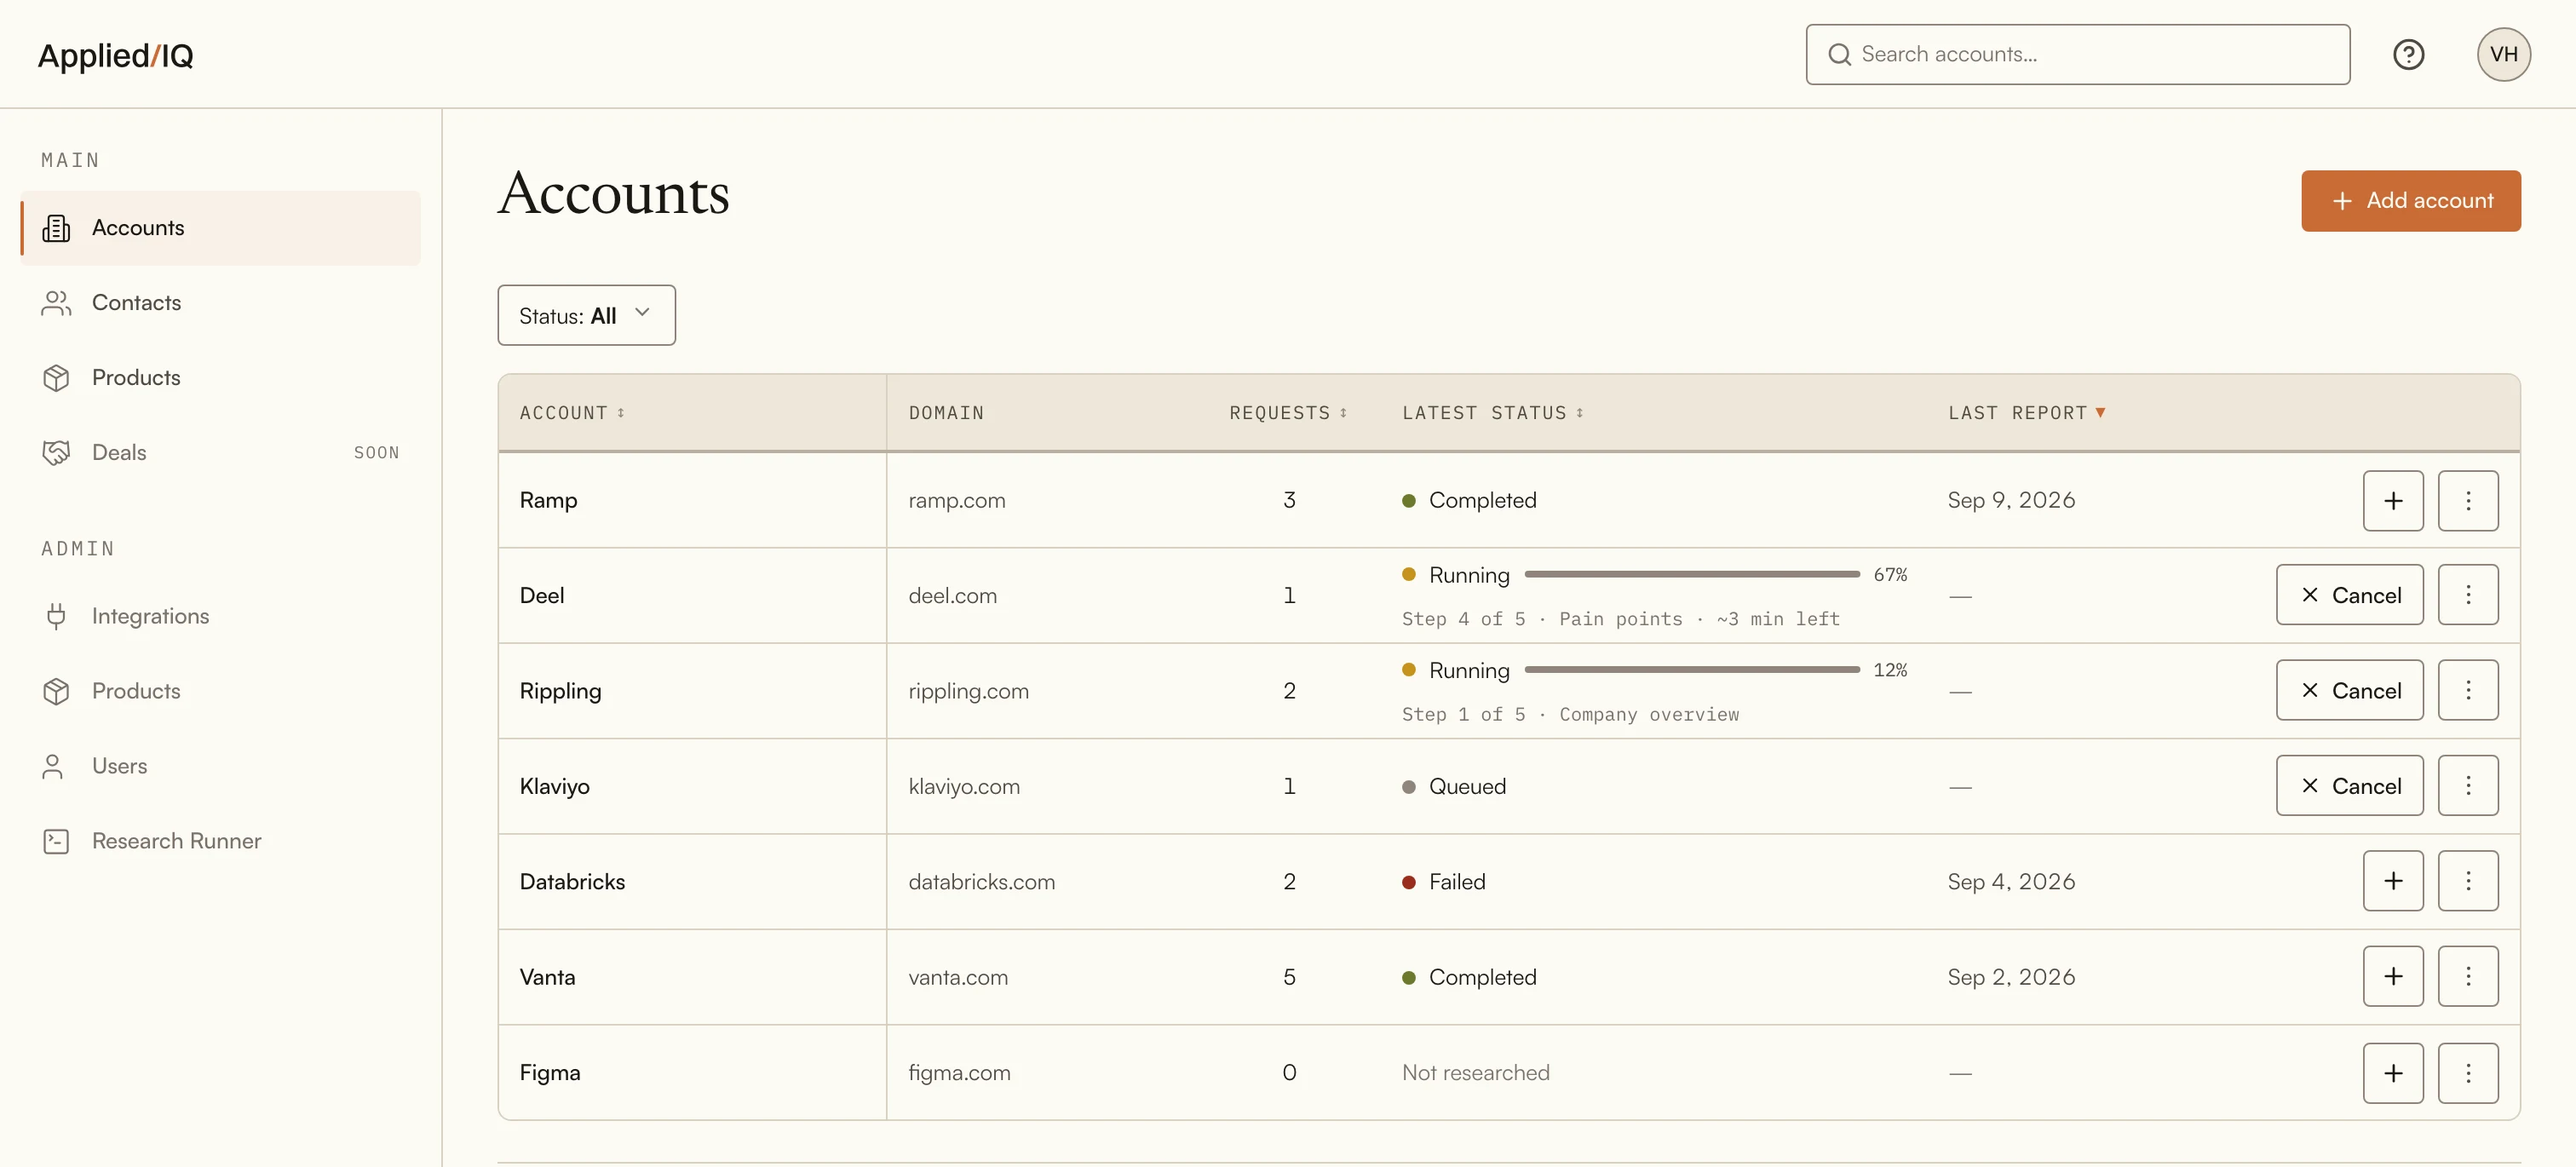Click the plus icon in Ramp row
2576x1167 pixels.
(x=2393, y=500)
